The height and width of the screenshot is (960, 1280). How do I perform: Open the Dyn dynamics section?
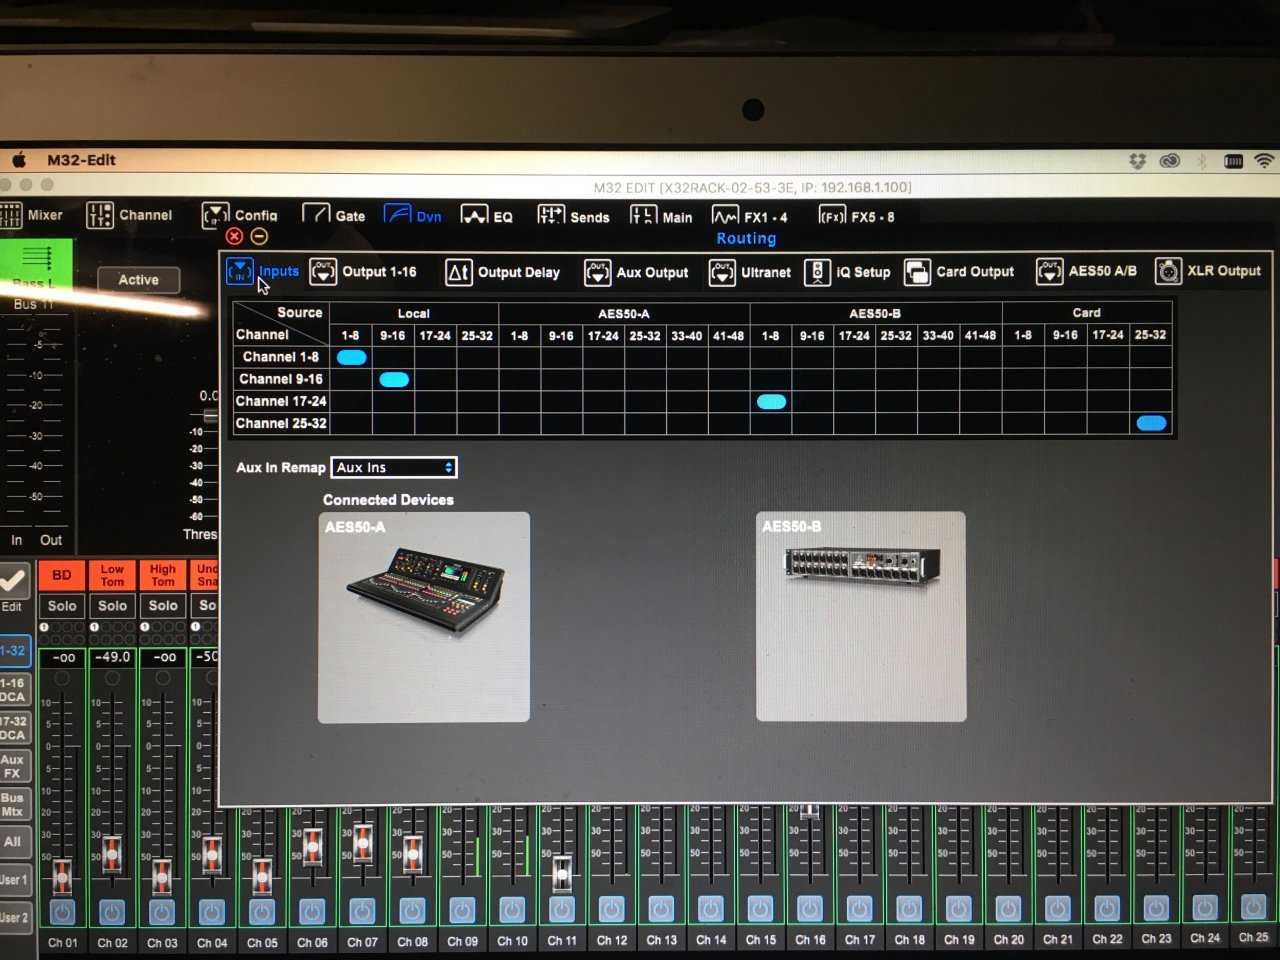[413, 215]
